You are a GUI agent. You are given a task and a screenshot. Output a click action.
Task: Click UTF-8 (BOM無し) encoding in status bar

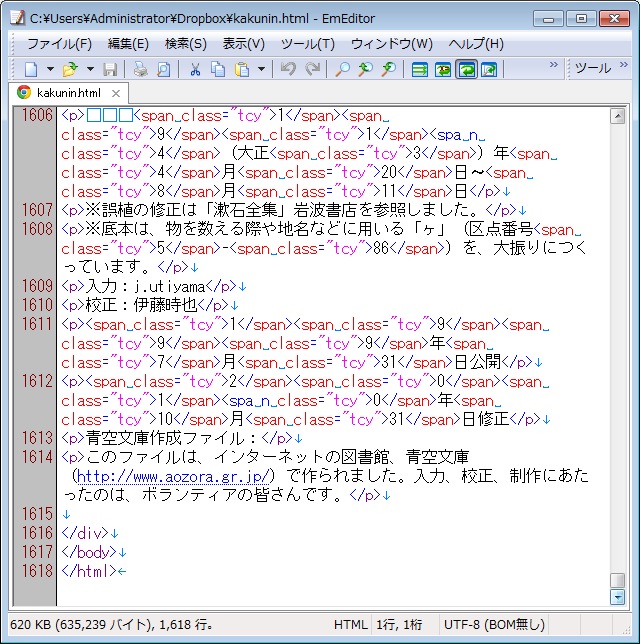pos(495,625)
